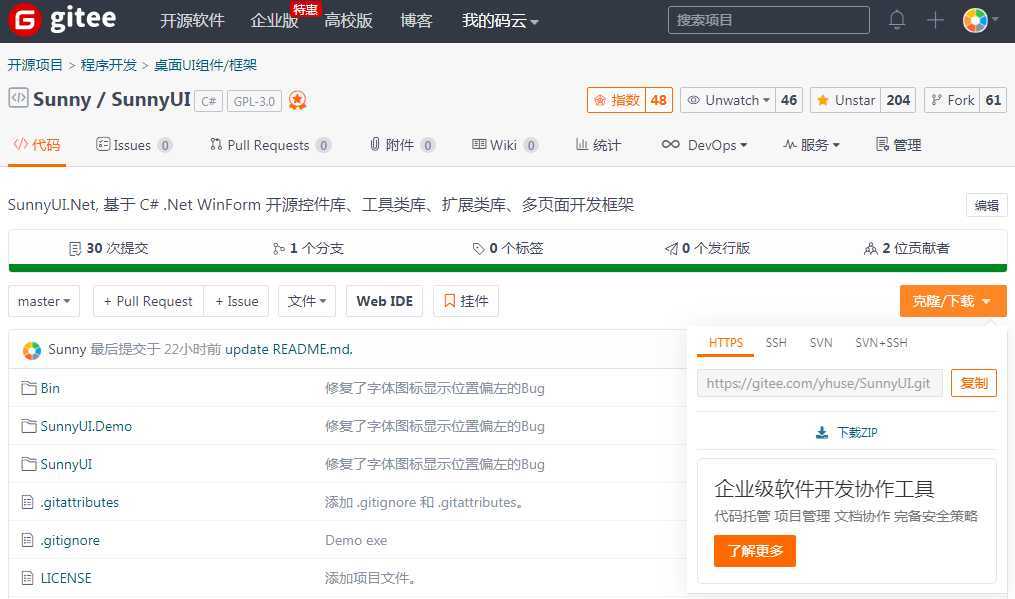Screen dimensions: 1015x599
Task: Click the bookmark icon in 挂件 button
Action: [x=449, y=301]
